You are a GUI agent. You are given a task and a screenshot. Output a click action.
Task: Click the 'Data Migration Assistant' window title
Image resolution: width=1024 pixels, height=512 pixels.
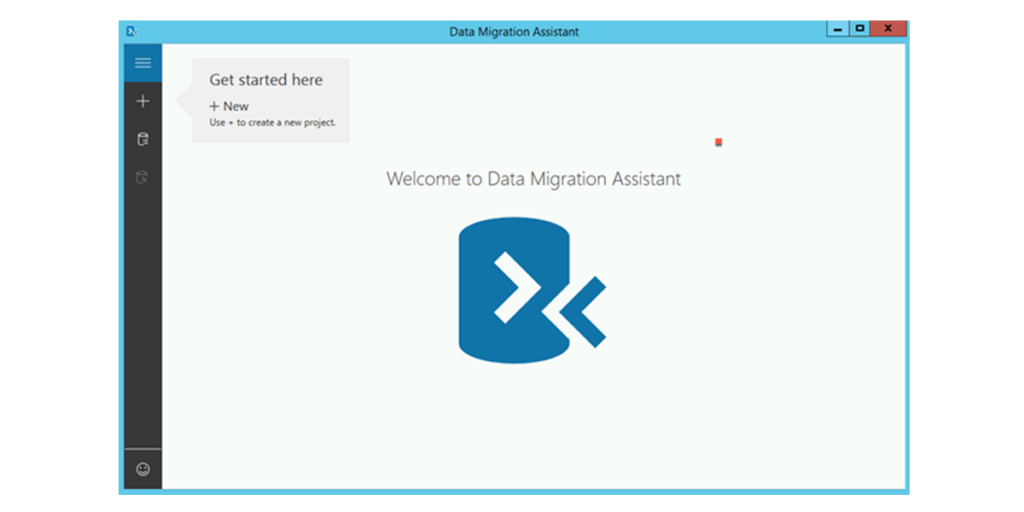(x=514, y=31)
